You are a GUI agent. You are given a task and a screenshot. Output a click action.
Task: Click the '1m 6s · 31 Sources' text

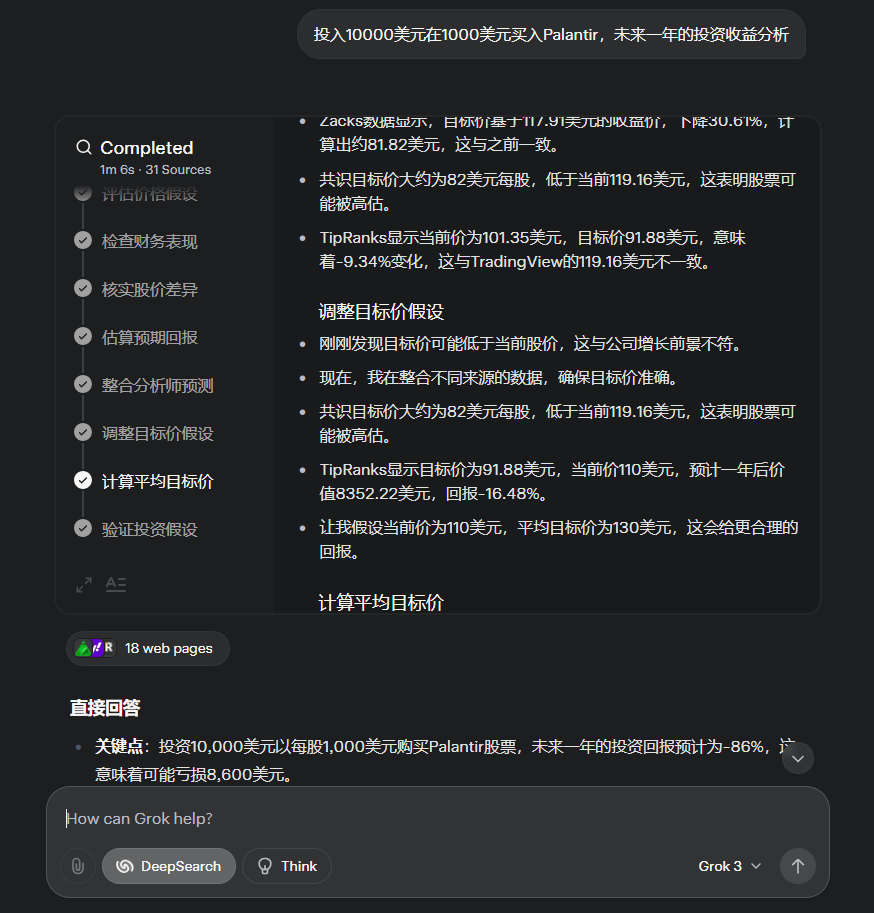point(155,169)
